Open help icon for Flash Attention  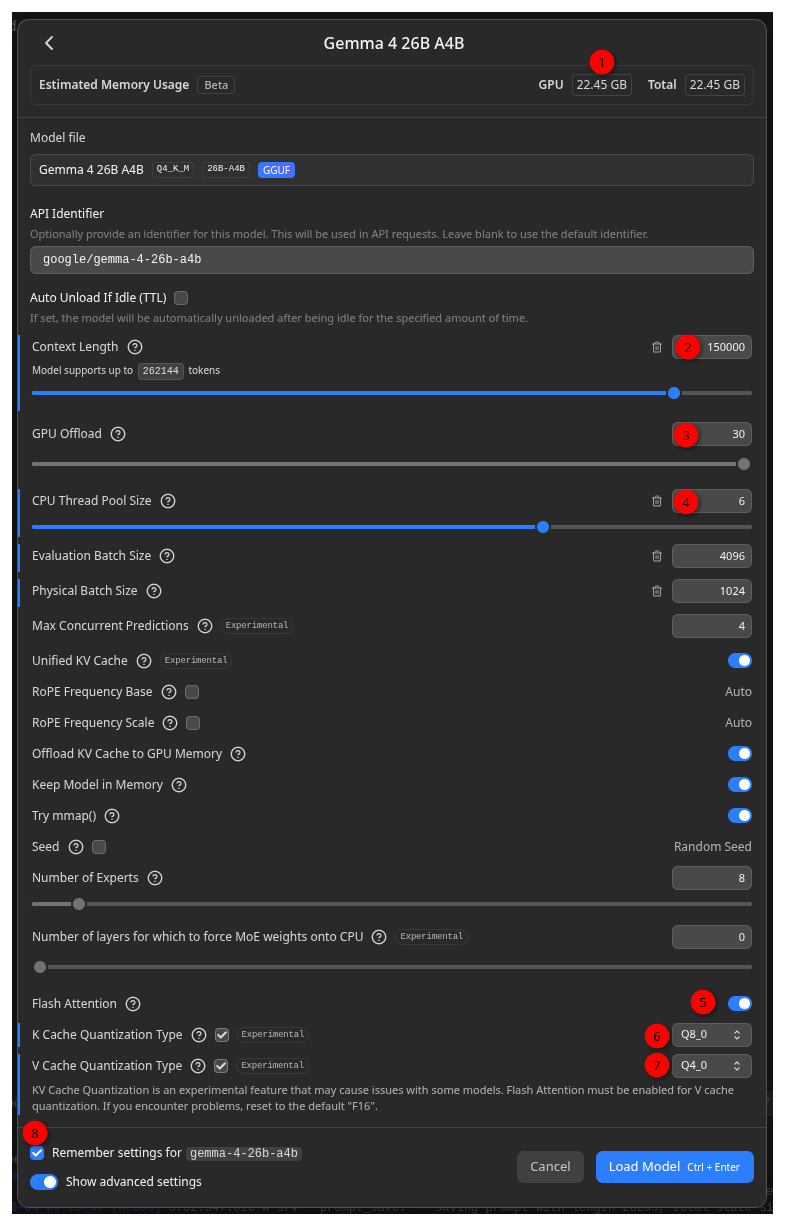(133, 1004)
